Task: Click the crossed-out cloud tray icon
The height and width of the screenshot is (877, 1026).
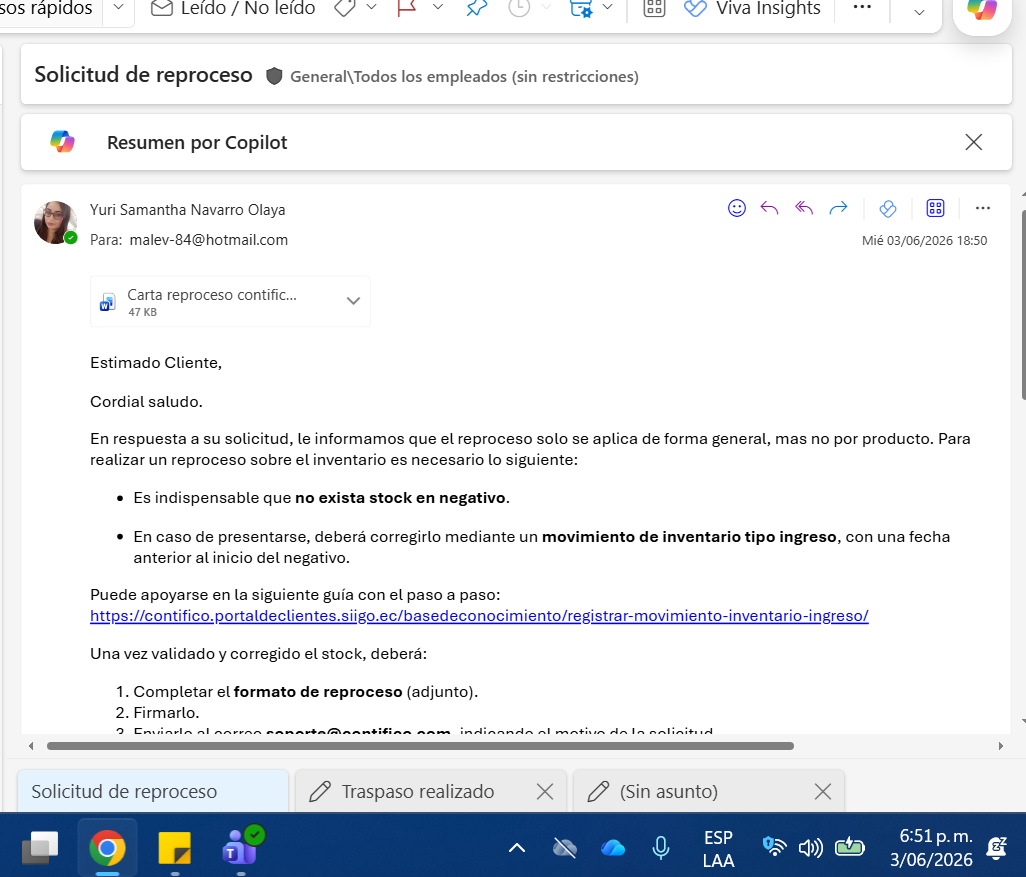Action: 565,848
